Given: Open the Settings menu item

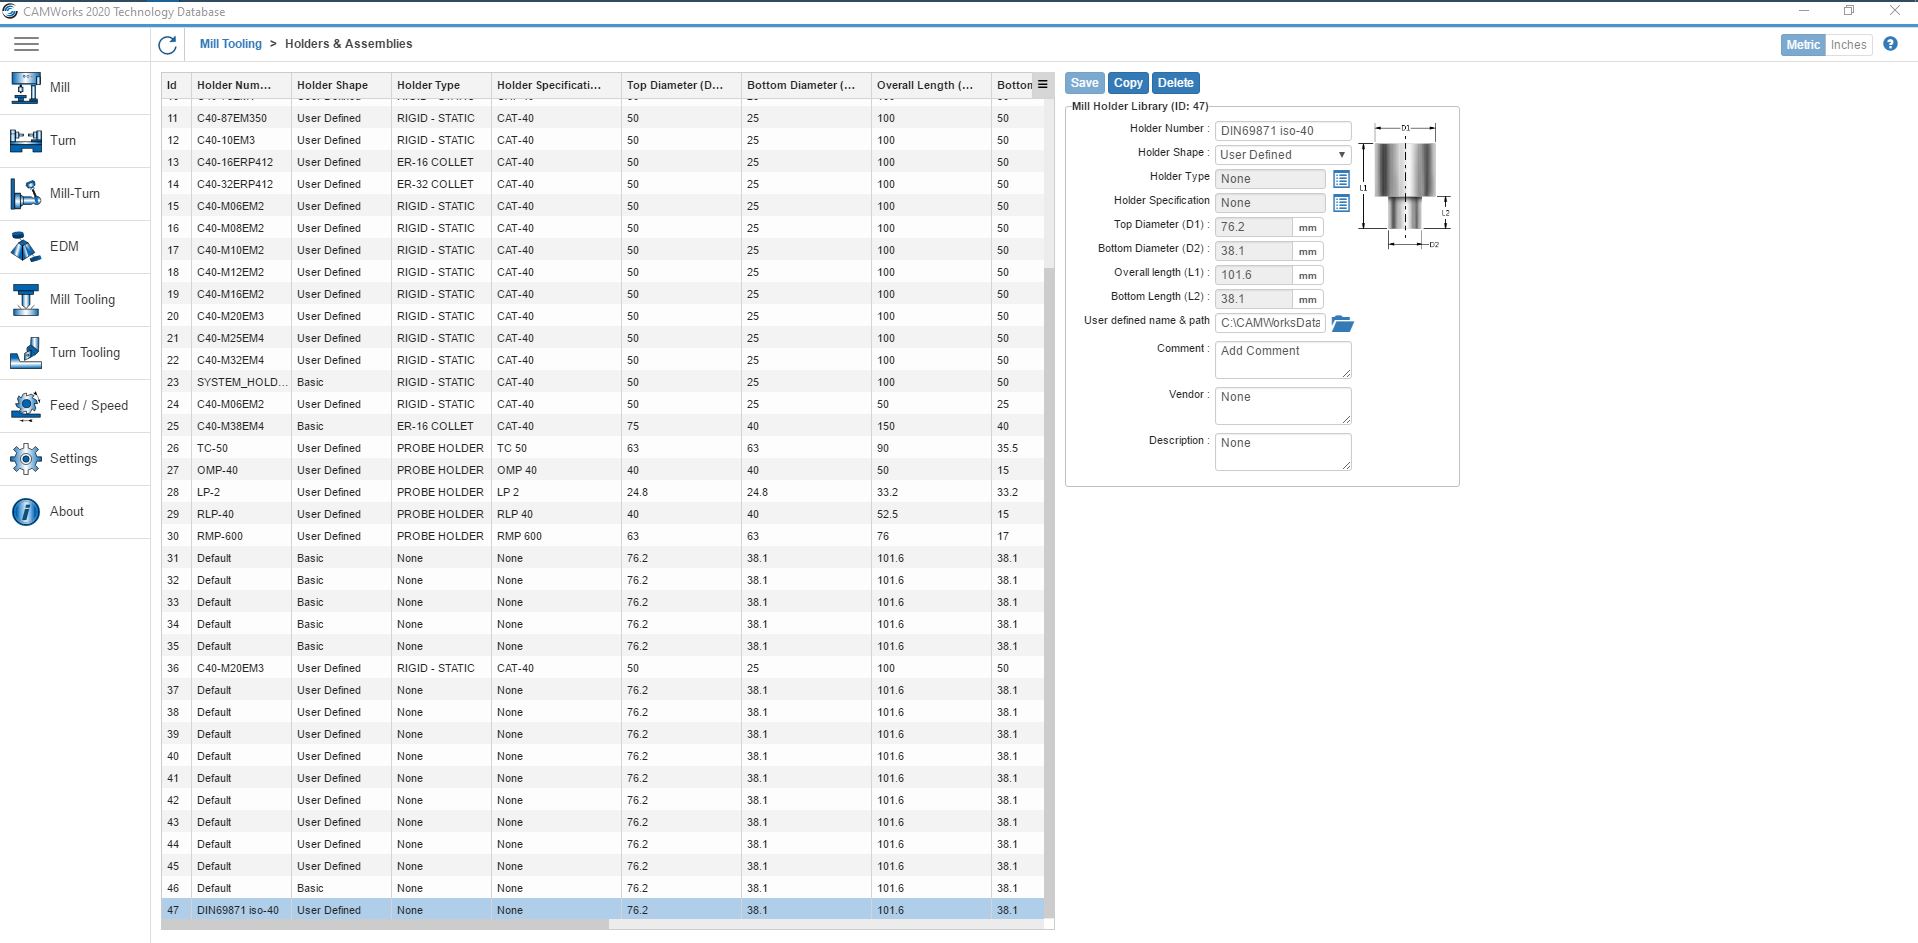Looking at the screenshot, I should point(75,458).
